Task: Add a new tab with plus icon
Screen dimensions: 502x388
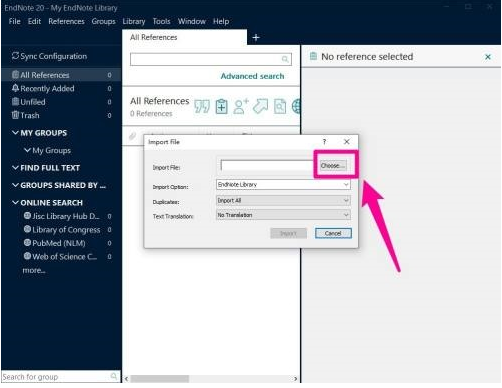Action: (x=256, y=38)
